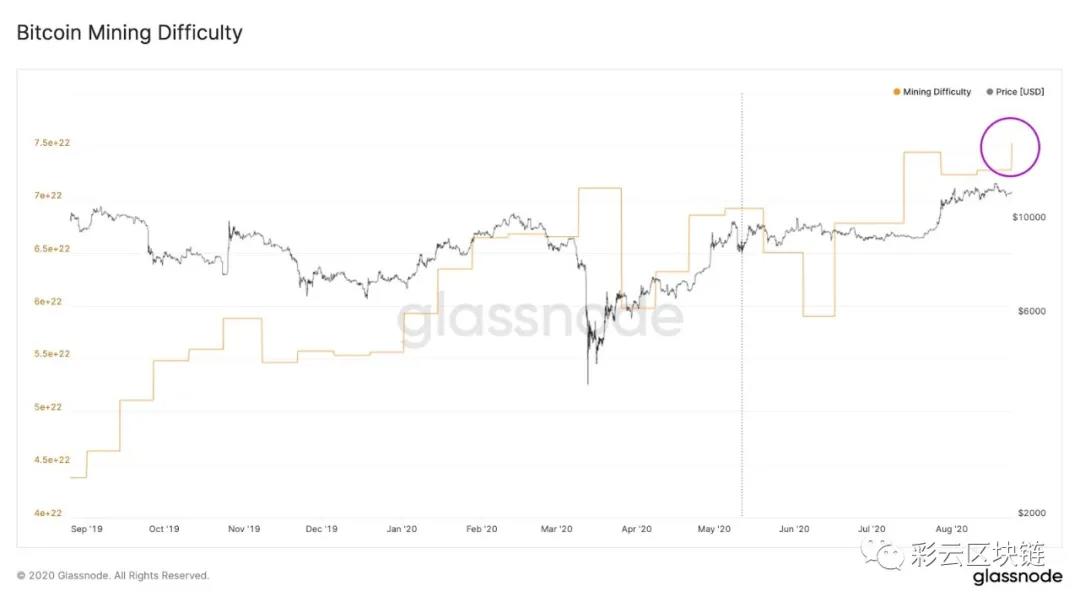This screenshot has width=1080, height=602.
Task: Toggle the Mining Difficulty legend label
Action: (937, 92)
